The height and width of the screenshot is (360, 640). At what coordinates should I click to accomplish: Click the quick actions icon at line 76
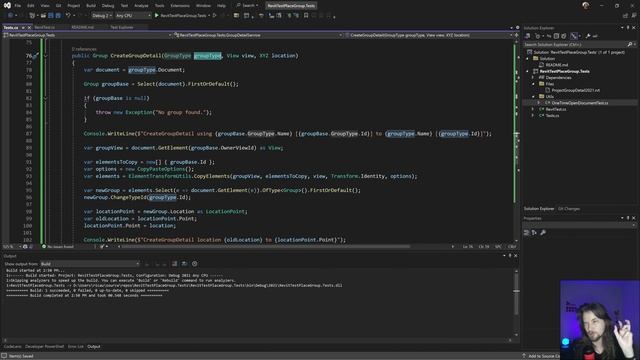pos(36,56)
